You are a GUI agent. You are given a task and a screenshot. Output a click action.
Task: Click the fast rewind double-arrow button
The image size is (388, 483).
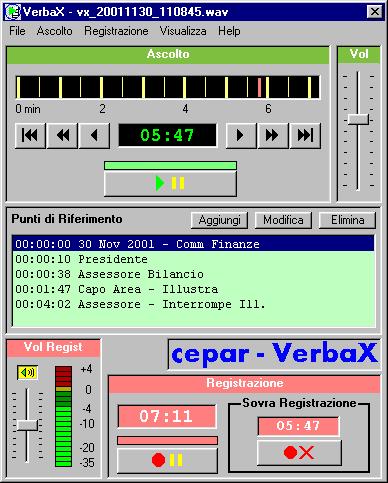pyautogui.click(x=62, y=135)
